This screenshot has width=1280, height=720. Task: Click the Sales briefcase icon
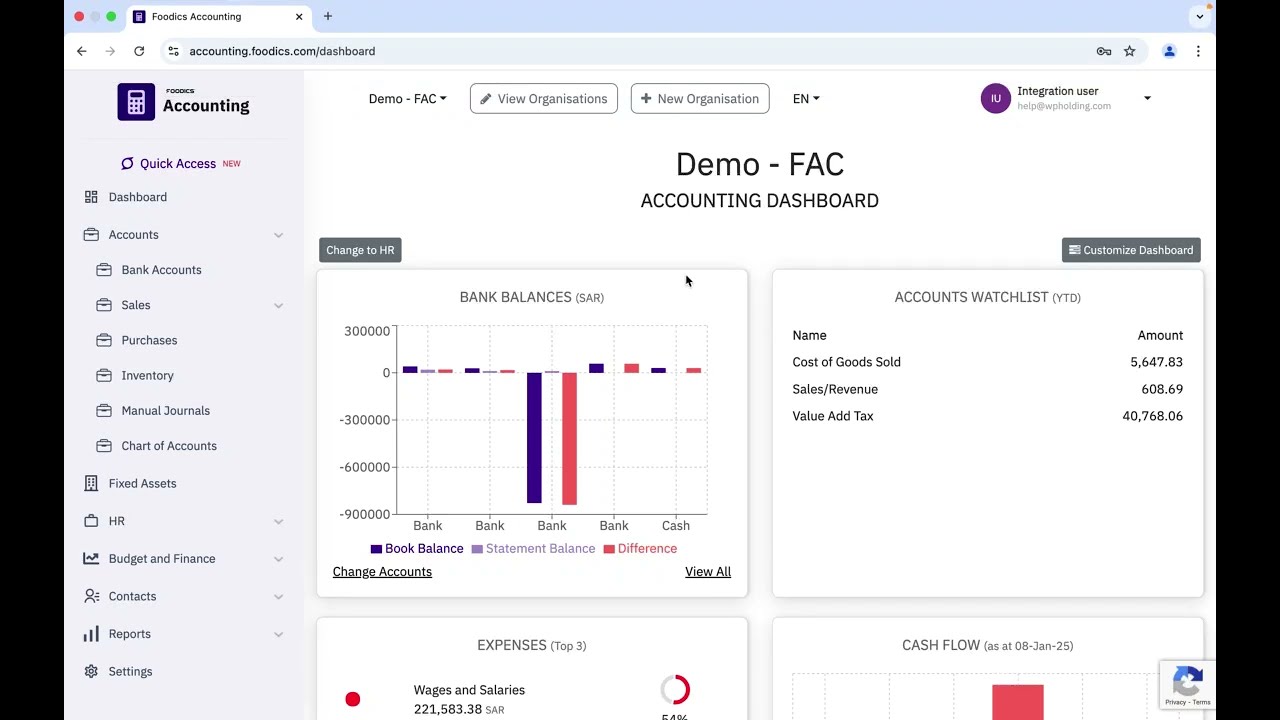click(104, 305)
